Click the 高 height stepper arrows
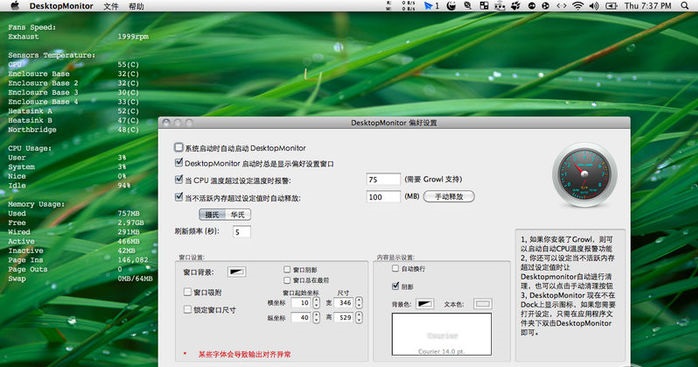 click(x=359, y=318)
